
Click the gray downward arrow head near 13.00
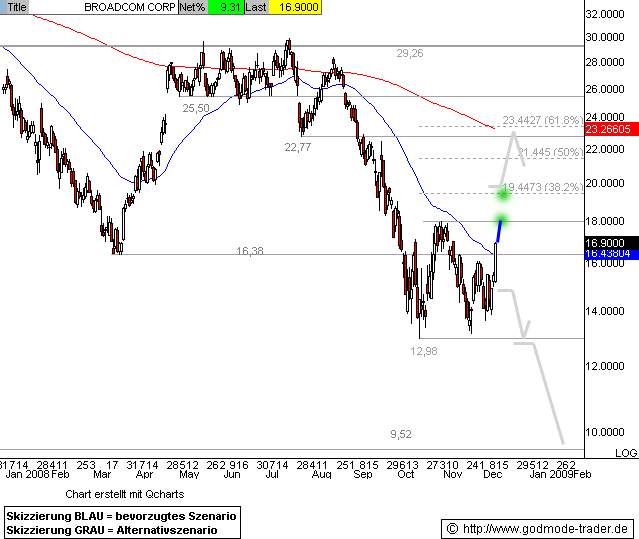[525, 330]
